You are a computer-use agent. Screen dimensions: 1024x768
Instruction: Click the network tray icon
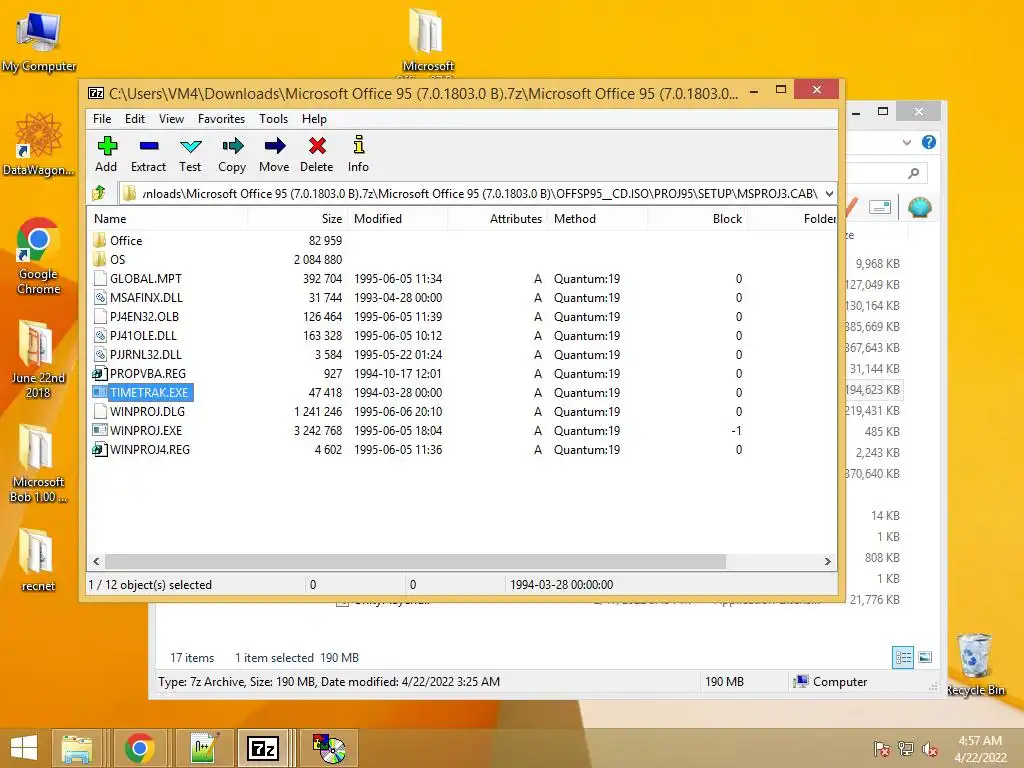coord(906,749)
